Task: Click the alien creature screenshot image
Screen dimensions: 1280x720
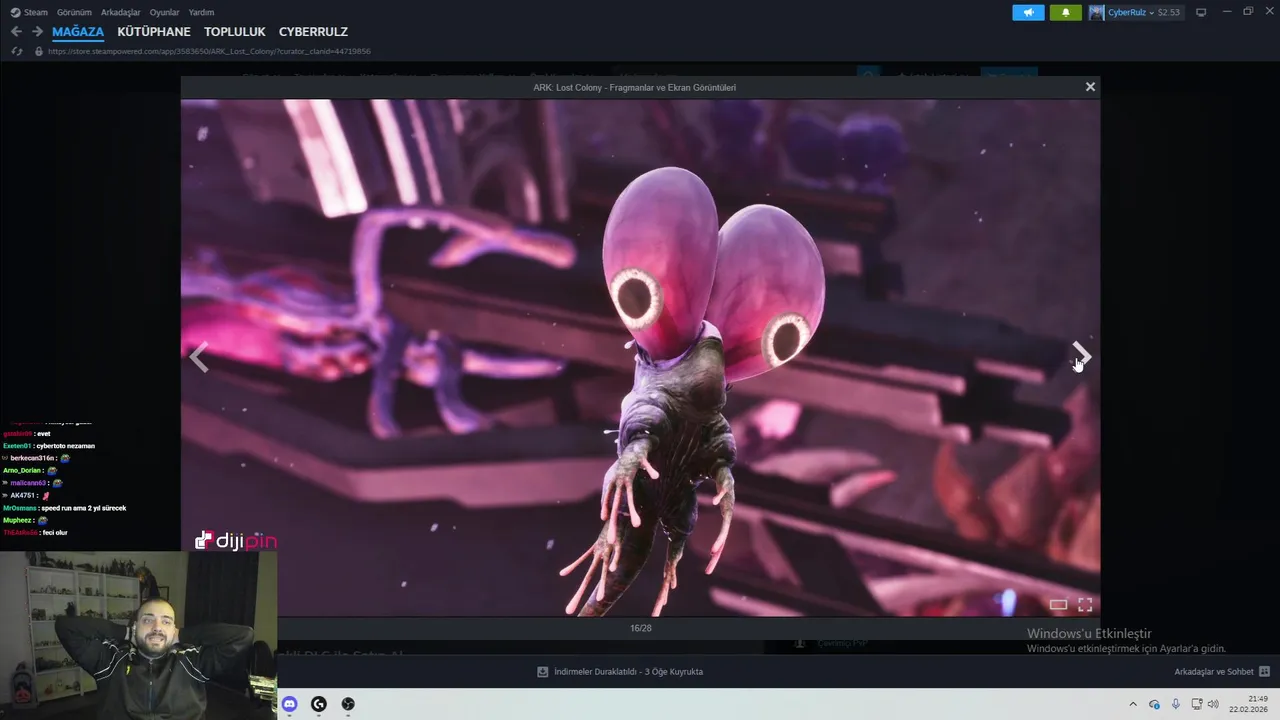Action: point(640,357)
